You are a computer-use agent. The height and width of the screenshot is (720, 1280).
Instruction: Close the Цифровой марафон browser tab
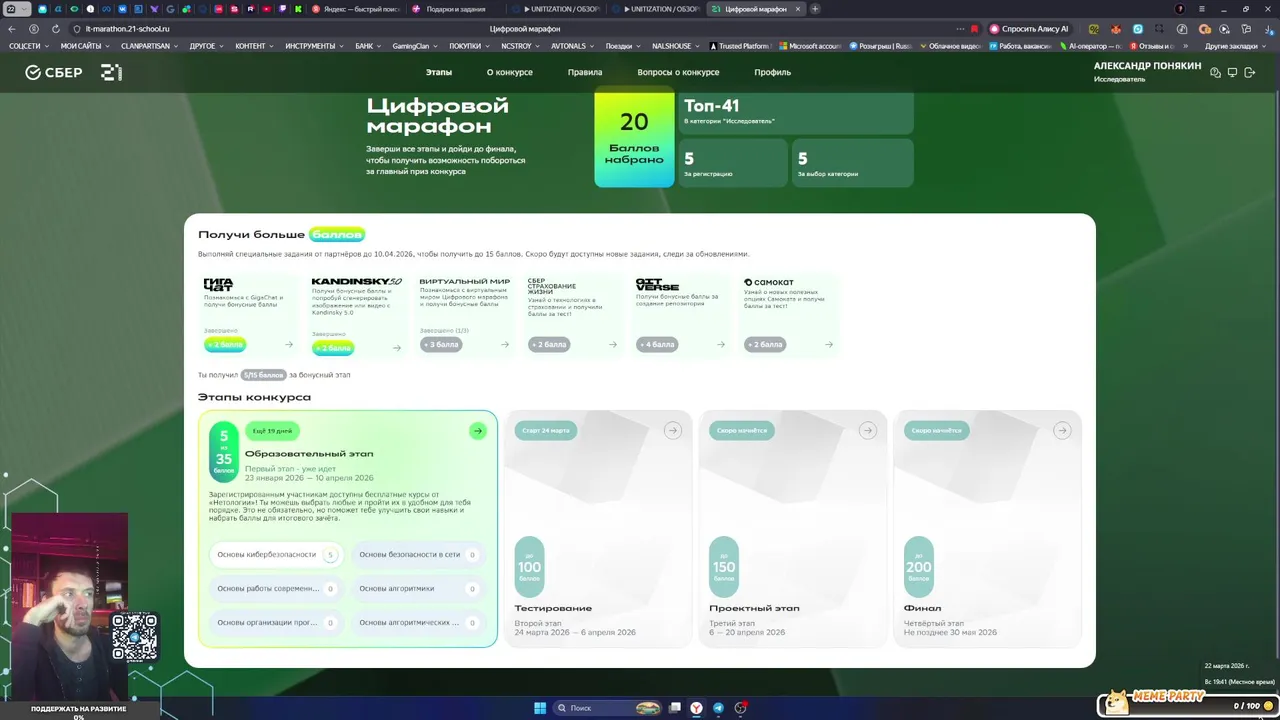point(798,9)
